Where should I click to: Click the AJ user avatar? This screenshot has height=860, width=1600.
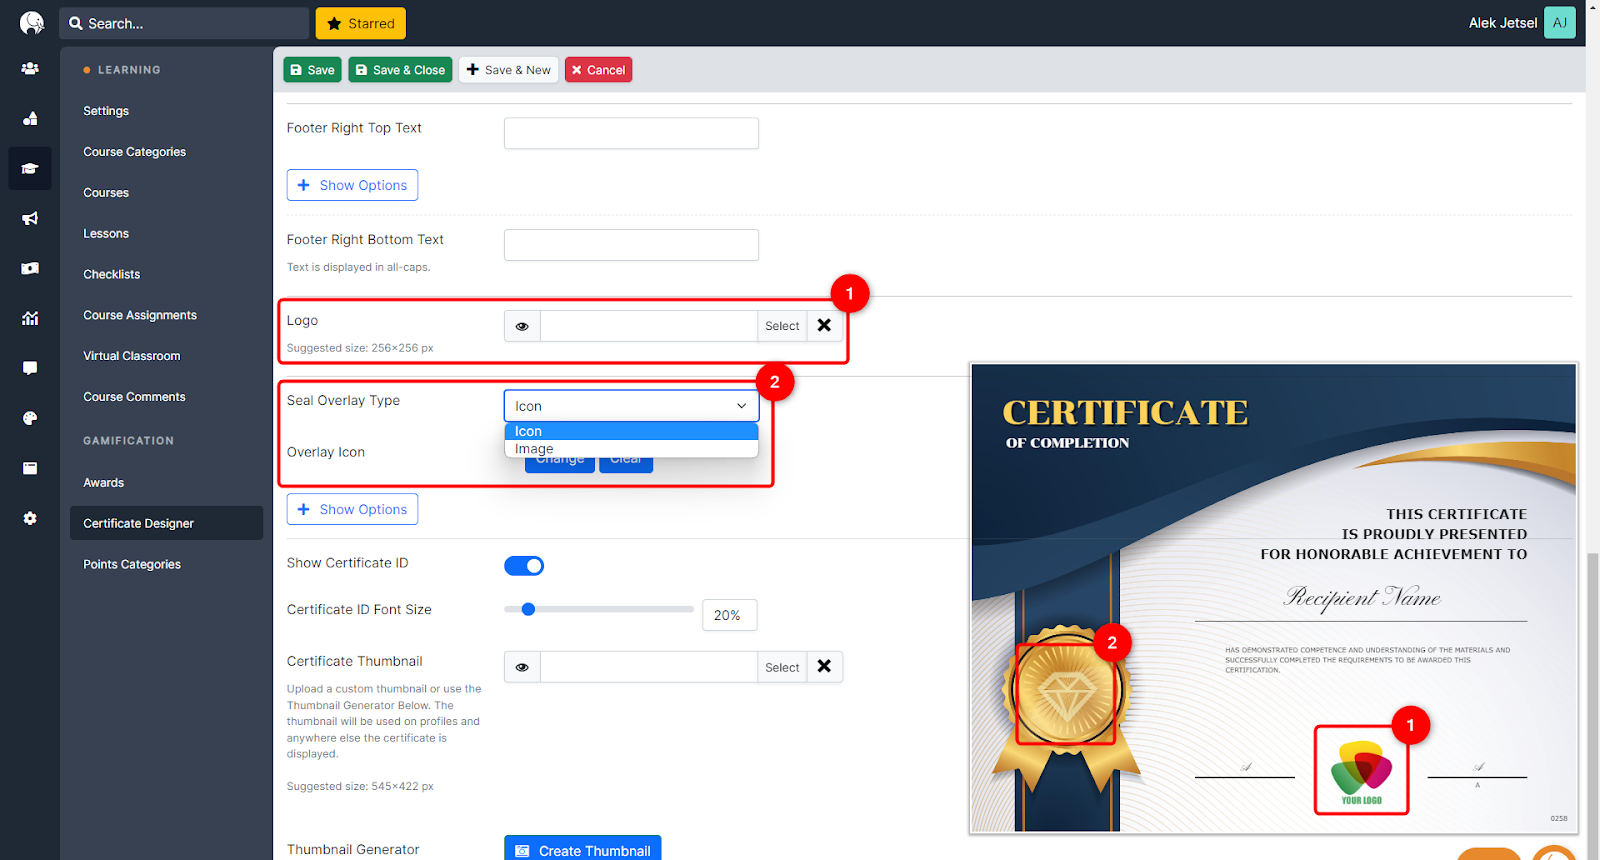click(1559, 23)
